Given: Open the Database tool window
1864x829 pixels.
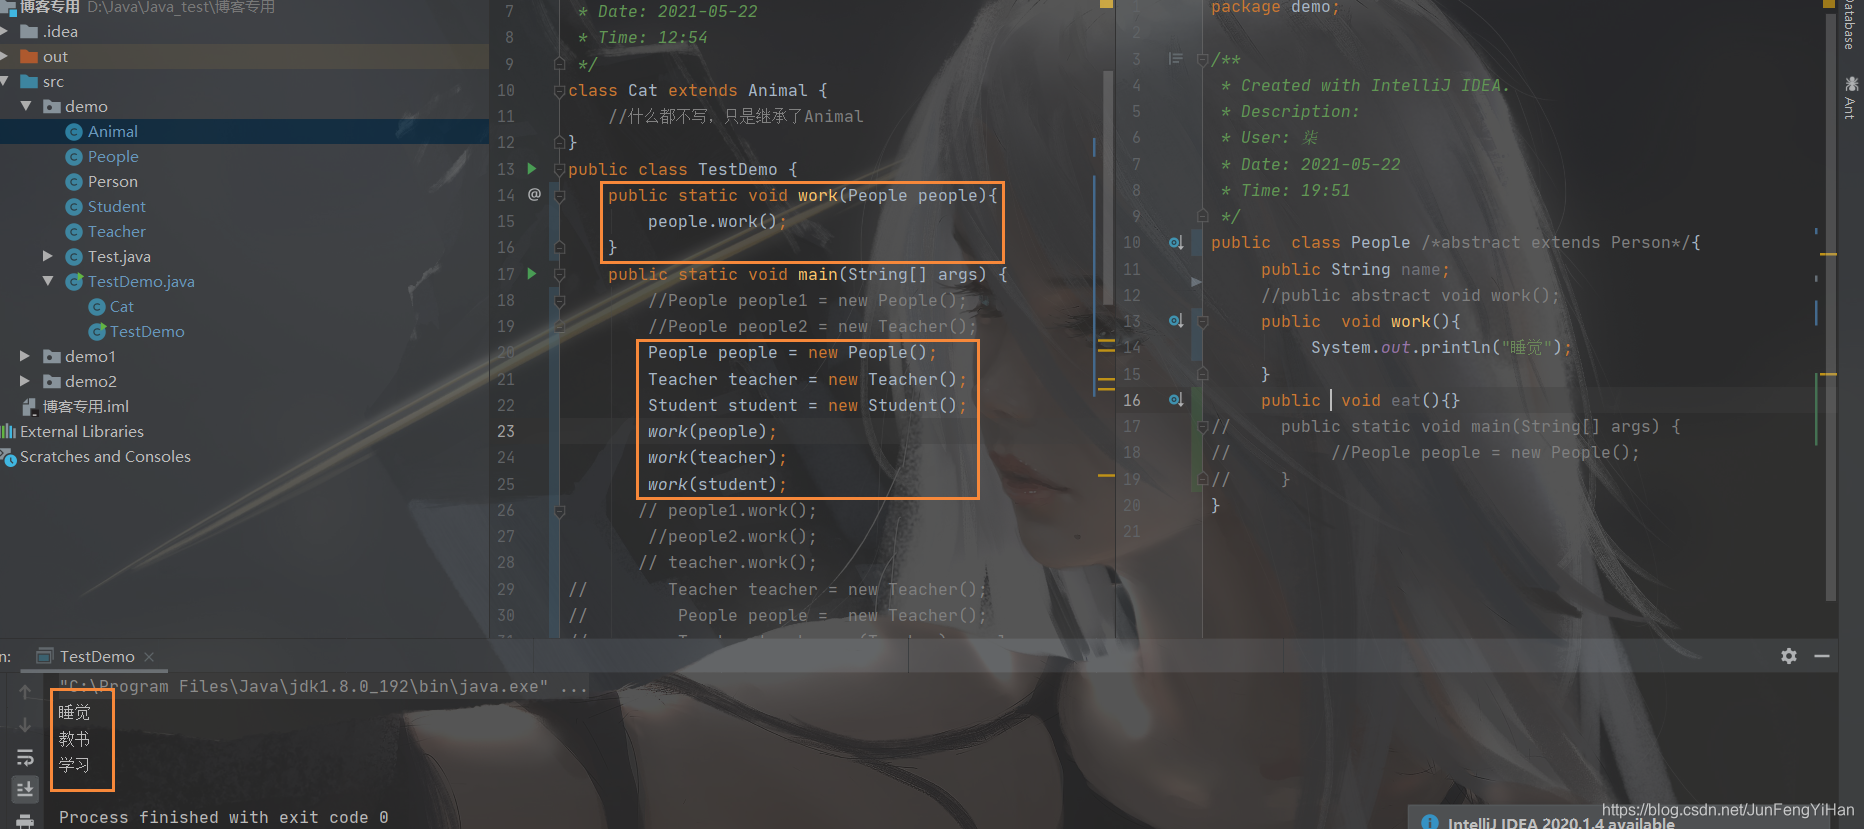Looking at the screenshot, I should pyautogui.click(x=1851, y=24).
